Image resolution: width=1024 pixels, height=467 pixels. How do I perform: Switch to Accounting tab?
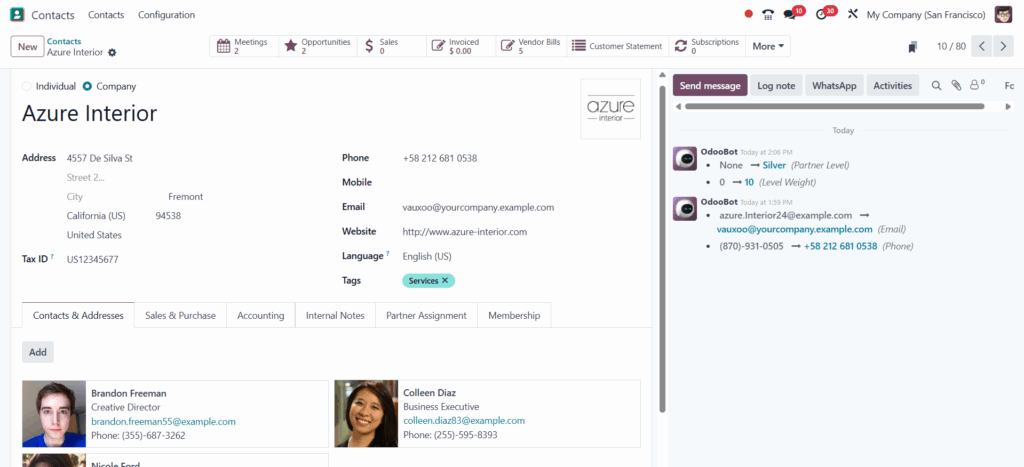261,315
